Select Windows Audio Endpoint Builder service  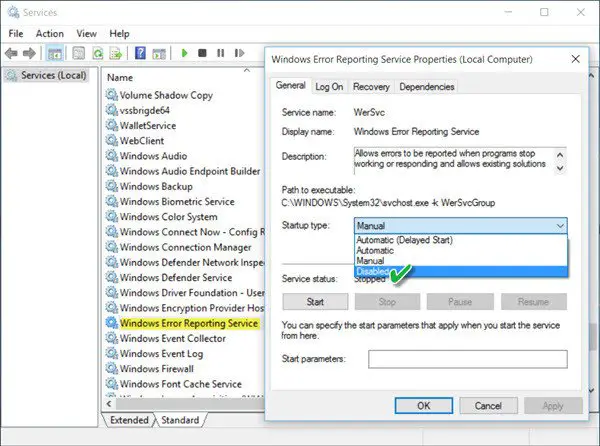(190, 171)
